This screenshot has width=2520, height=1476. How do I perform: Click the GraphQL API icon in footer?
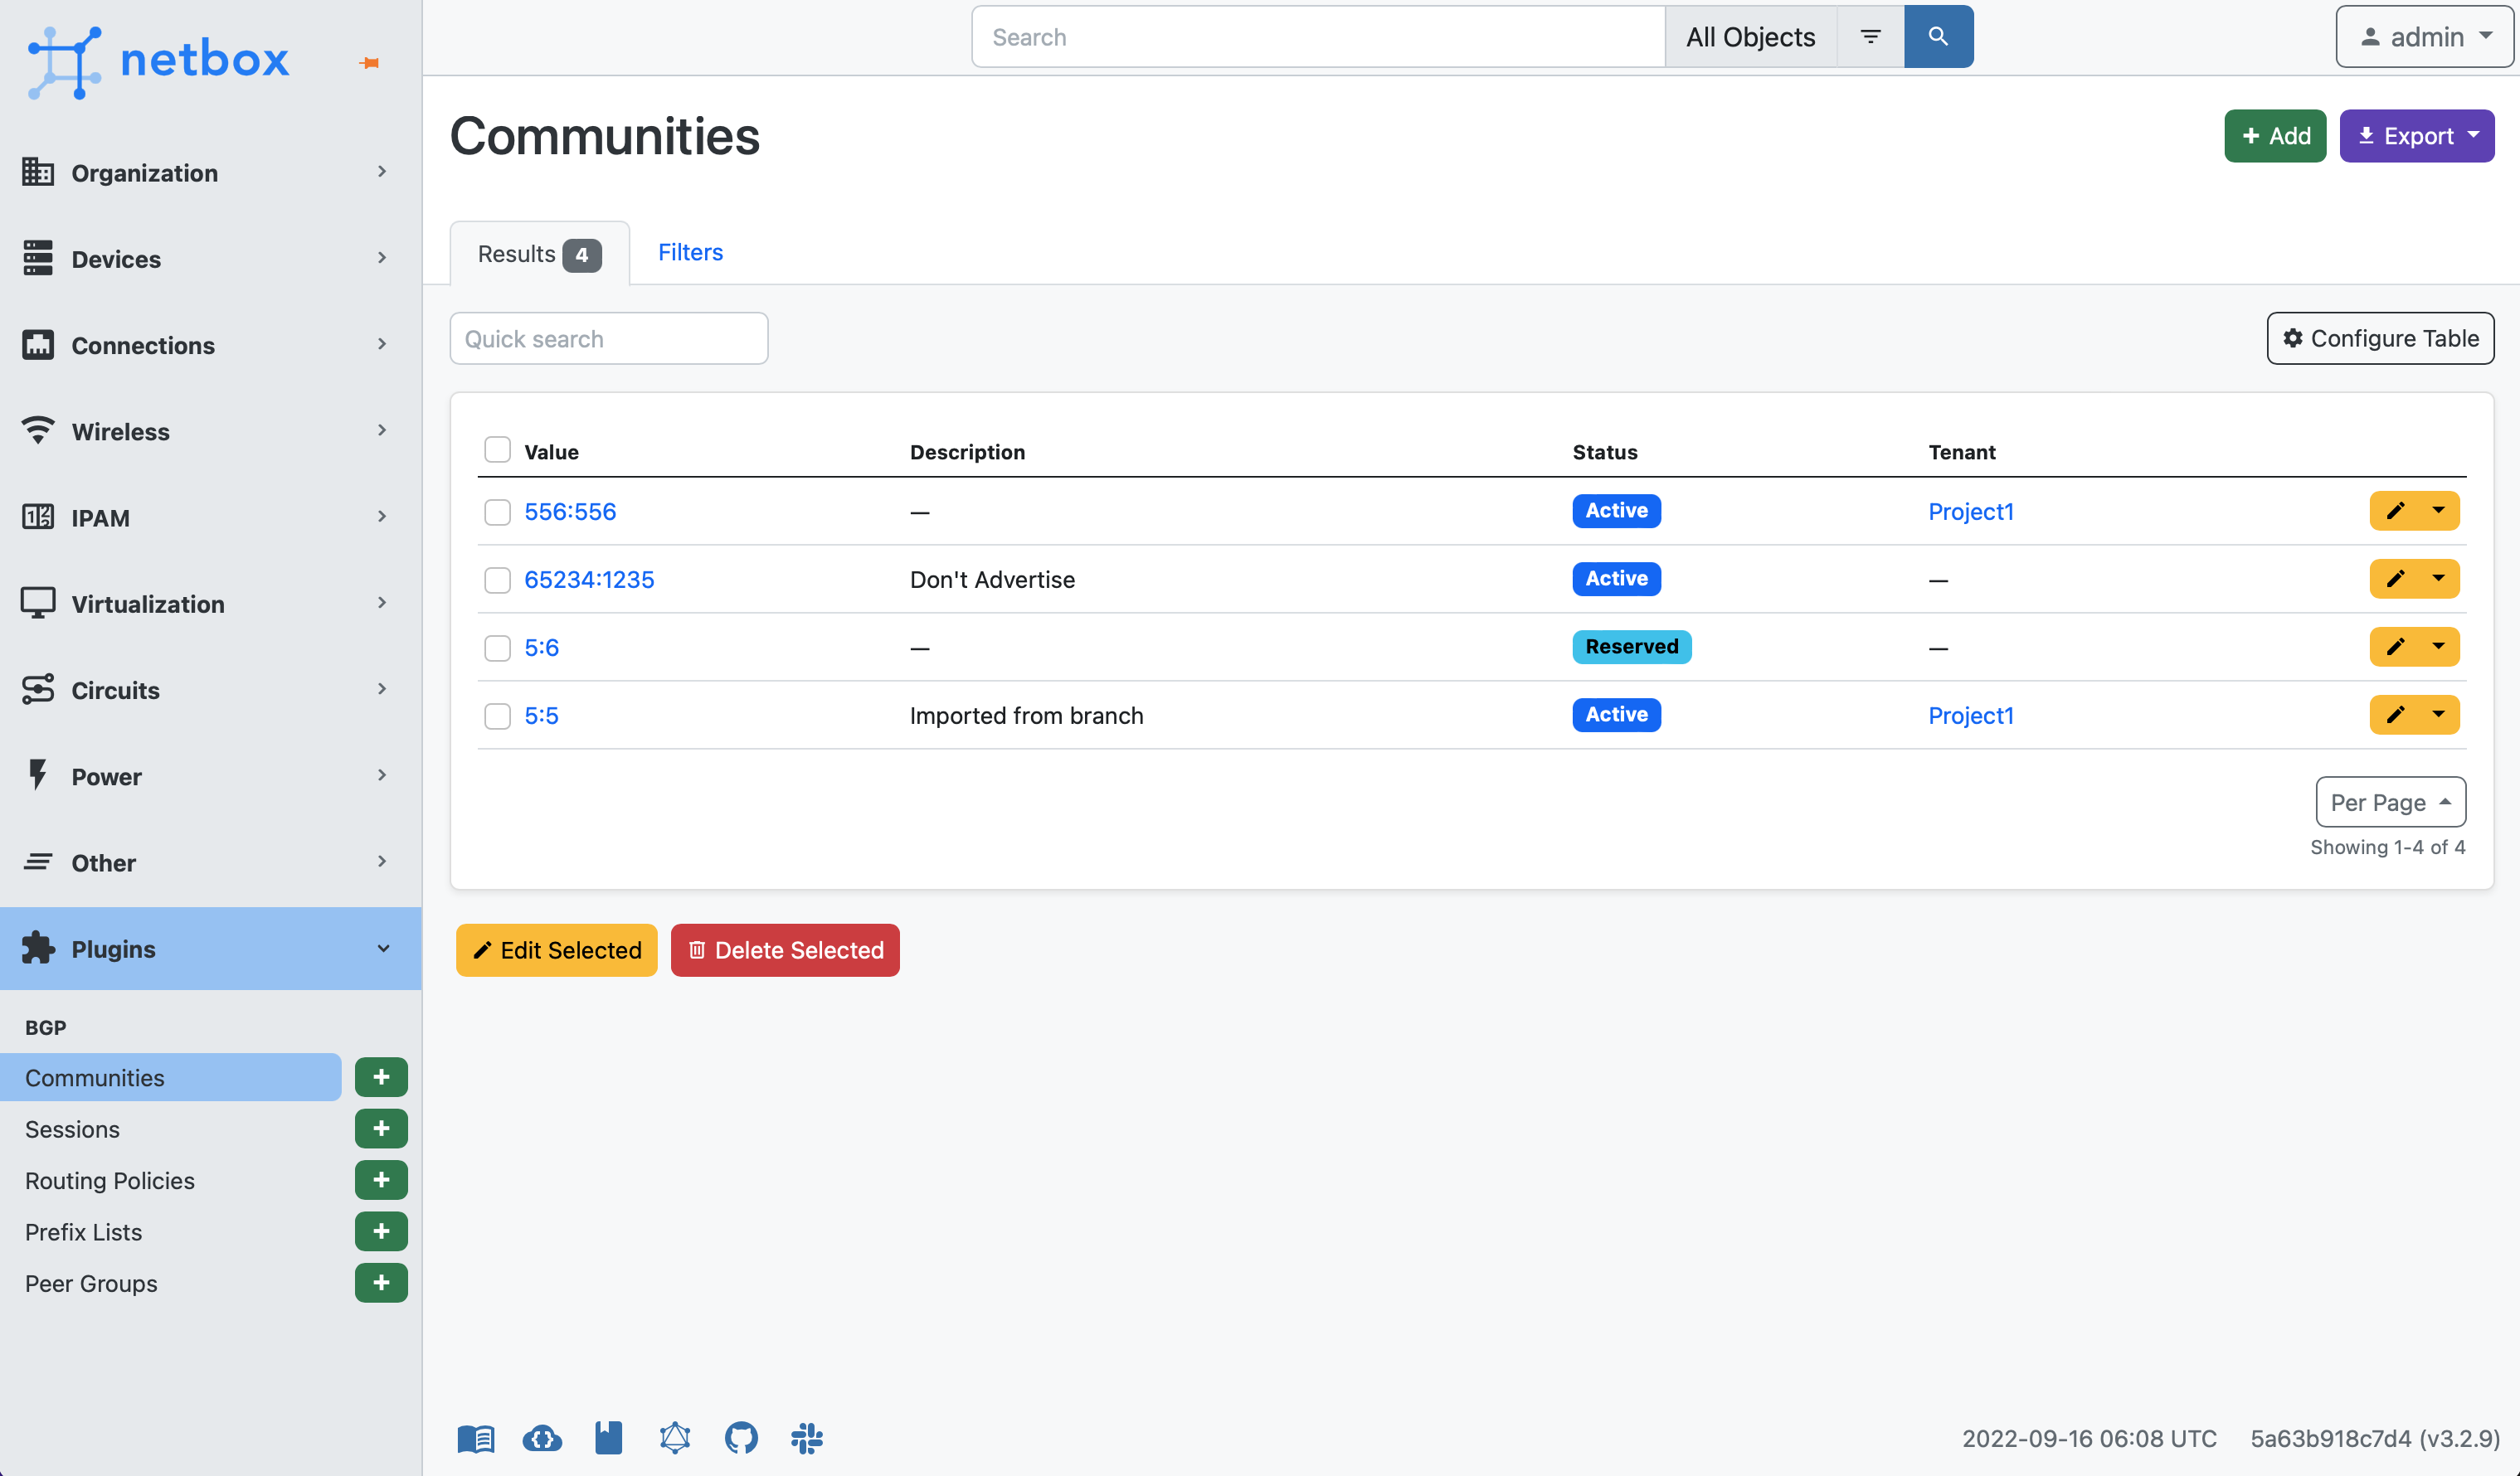pyautogui.click(x=675, y=1437)
